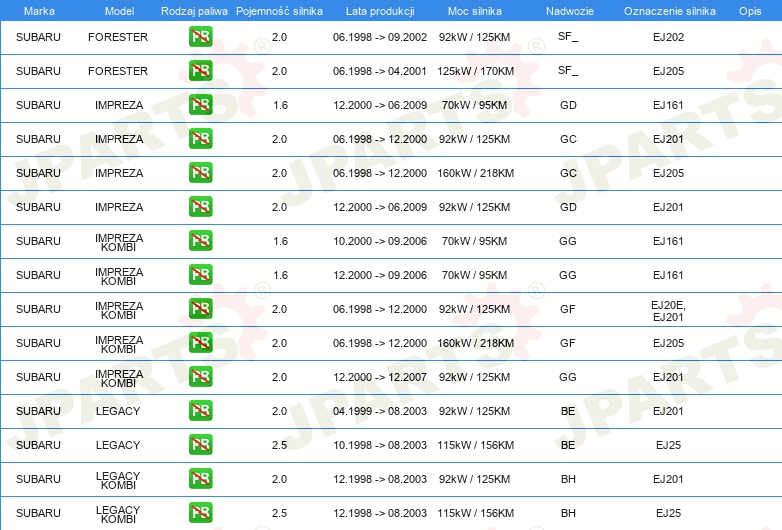Viewport: 782px width, 530px height.
Task: Select the engine code cell EJ202
Action: coord(668,37)
